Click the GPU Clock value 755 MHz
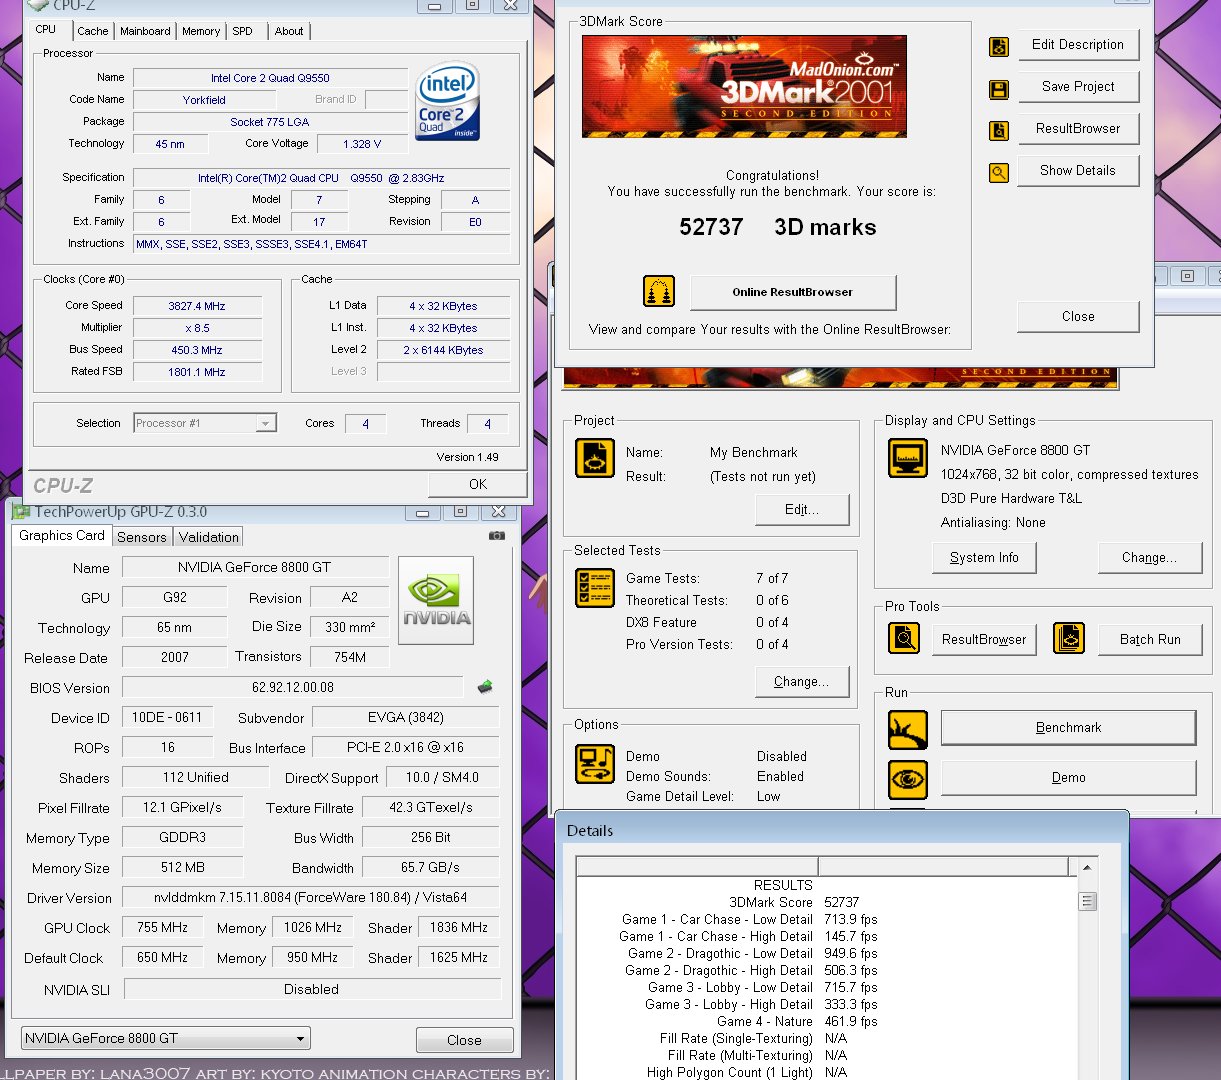Screen dimensions: 1221x1080 pyautogui.click(x=162, y=928)
